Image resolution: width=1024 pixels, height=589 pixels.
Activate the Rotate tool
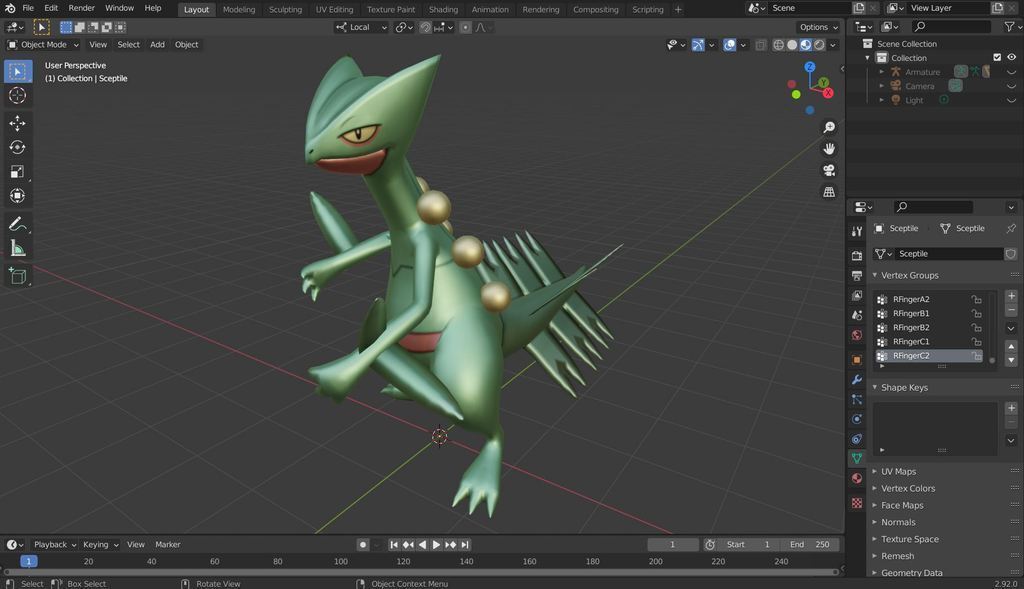click(17, 148)
